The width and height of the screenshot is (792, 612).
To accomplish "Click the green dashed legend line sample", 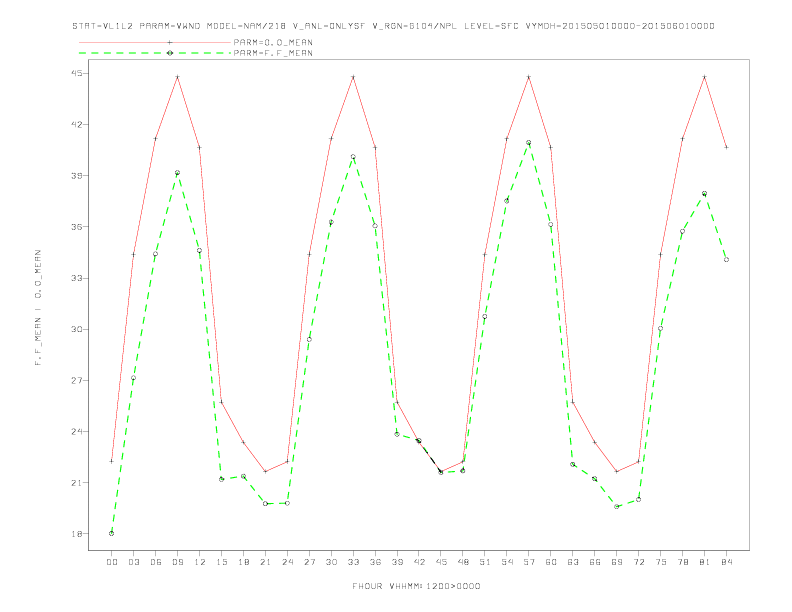I will click(x=155, y=53).
